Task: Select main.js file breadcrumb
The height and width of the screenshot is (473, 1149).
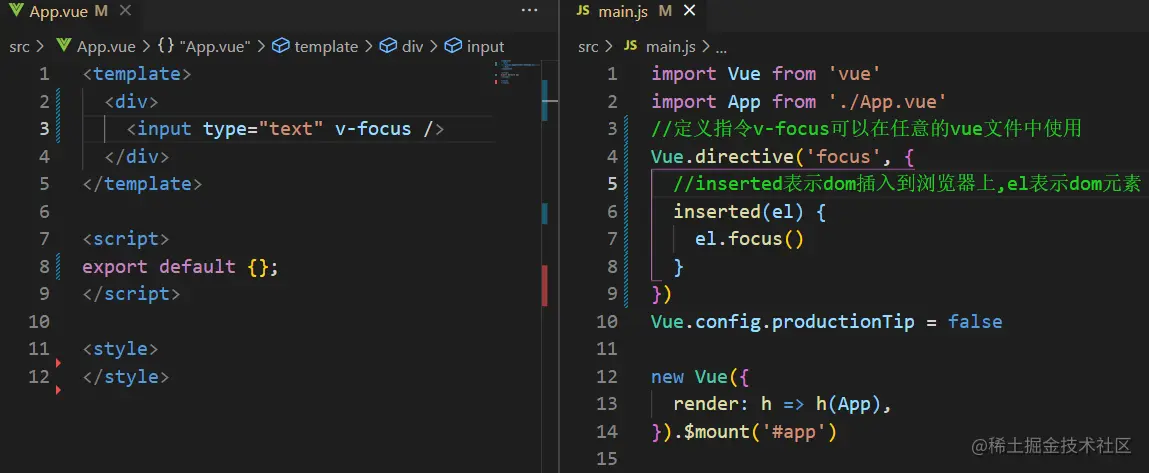Action: coord(670,46)
